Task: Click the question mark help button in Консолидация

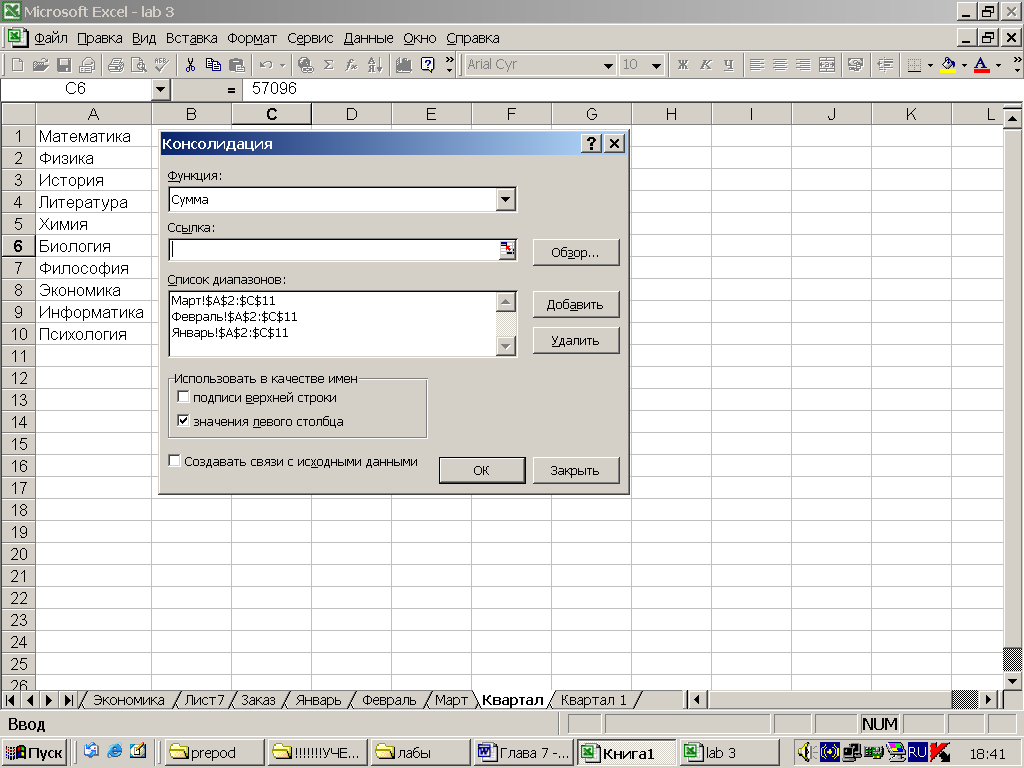Action: (x=591, y=144)
